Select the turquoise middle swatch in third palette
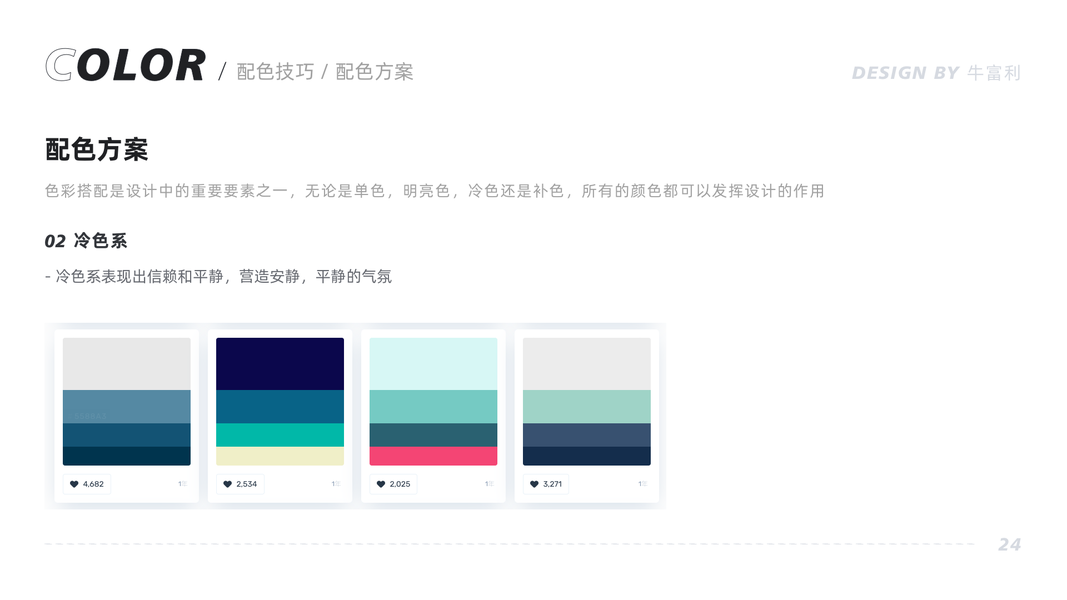This screenshot has height=600, width=1067. click(433, 406)
